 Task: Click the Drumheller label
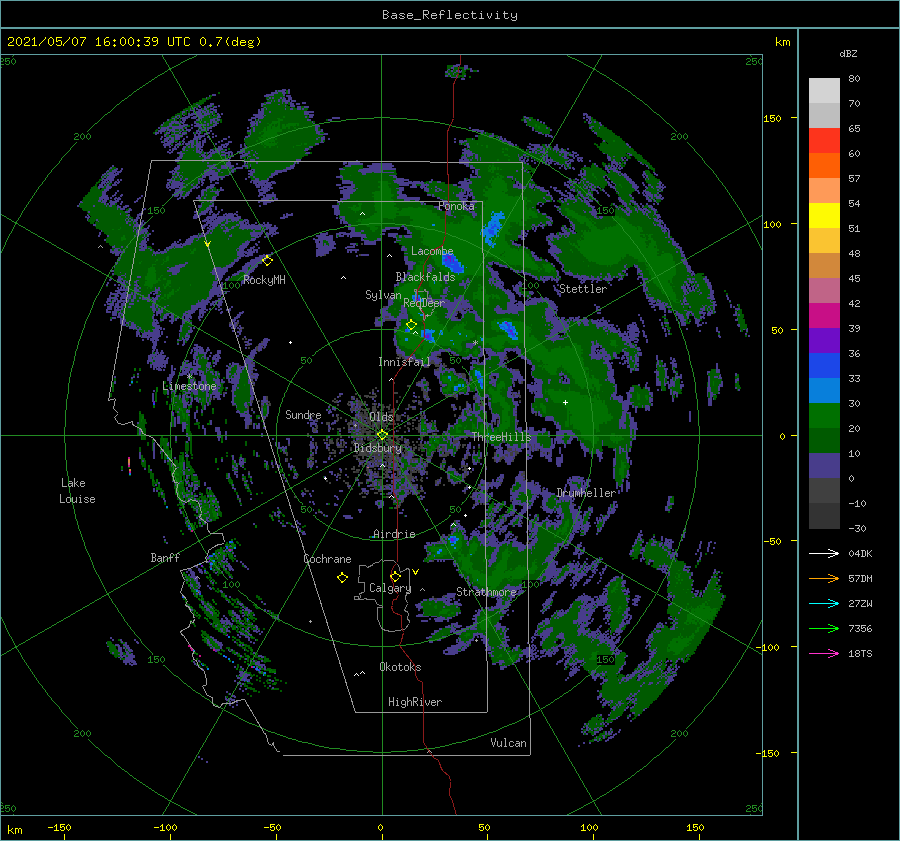click(586, 493)
